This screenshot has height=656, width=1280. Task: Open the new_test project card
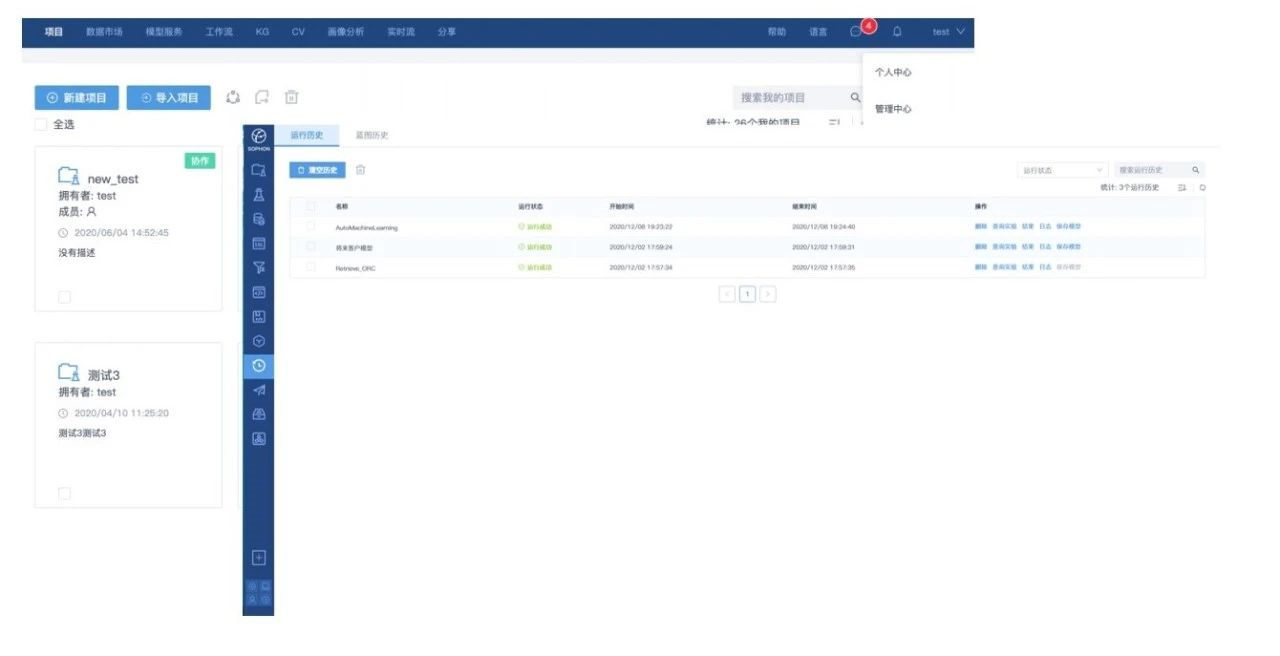(x=128, y=229)
